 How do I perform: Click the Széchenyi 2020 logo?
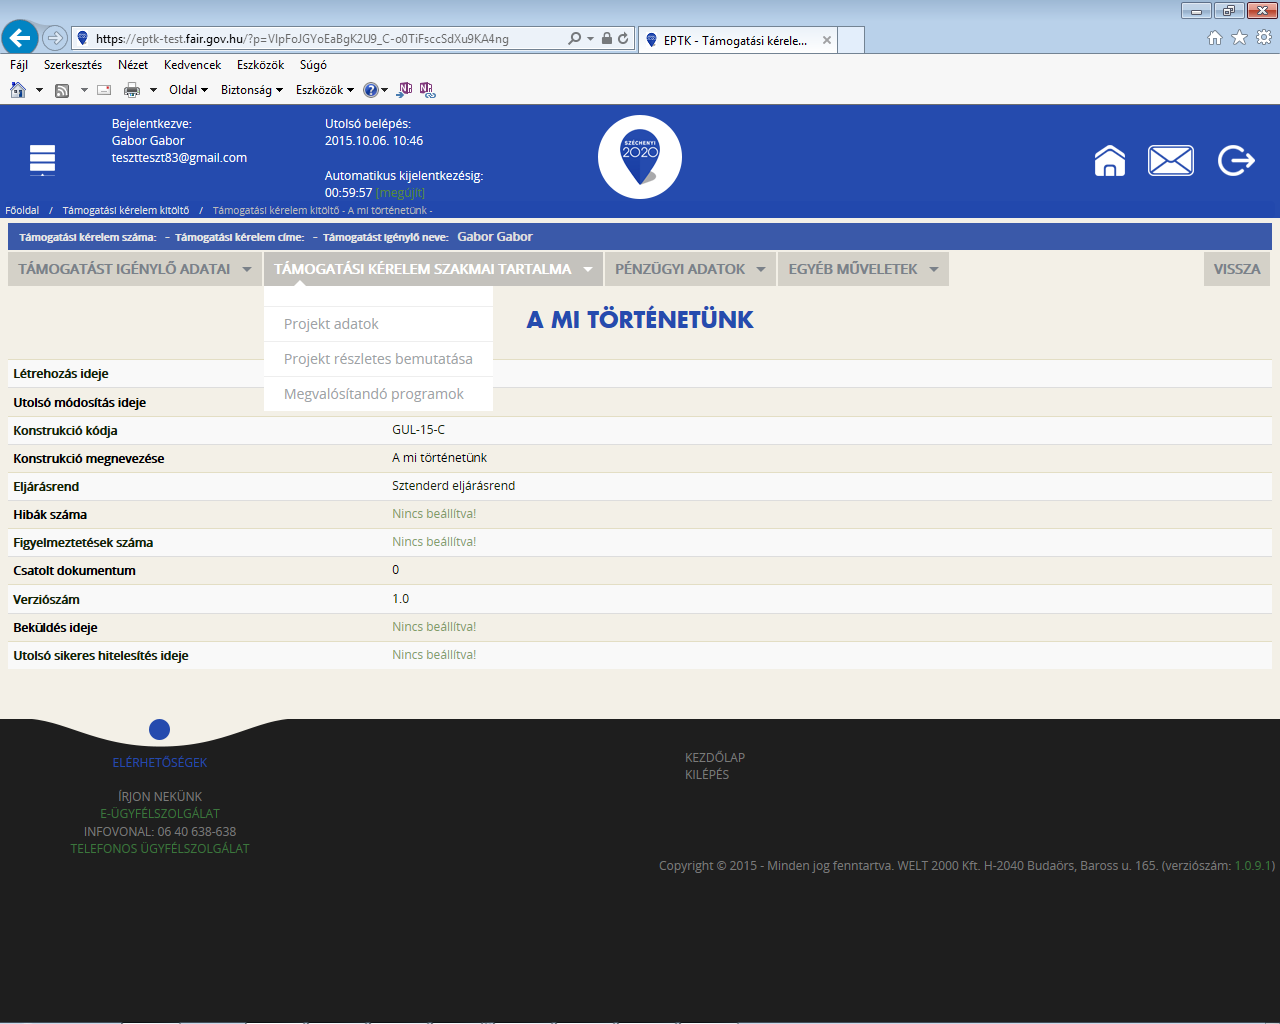[640, 157]
